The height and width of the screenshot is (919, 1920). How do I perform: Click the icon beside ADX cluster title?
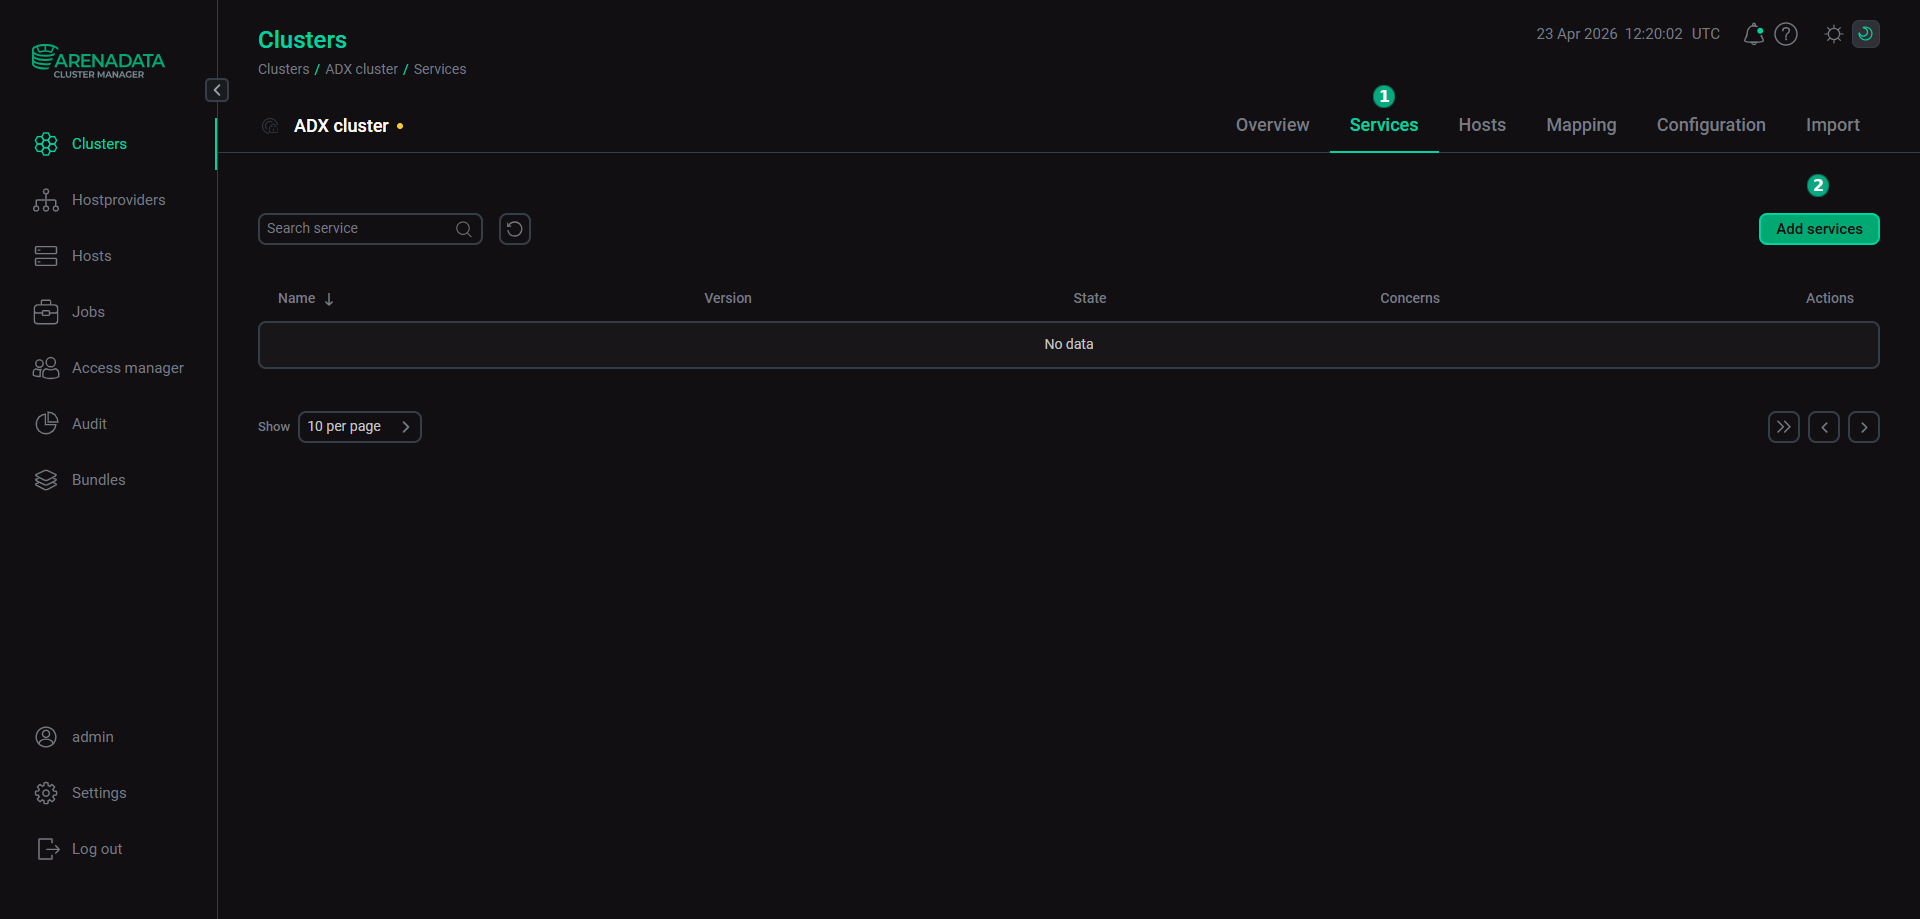[270, 126]
